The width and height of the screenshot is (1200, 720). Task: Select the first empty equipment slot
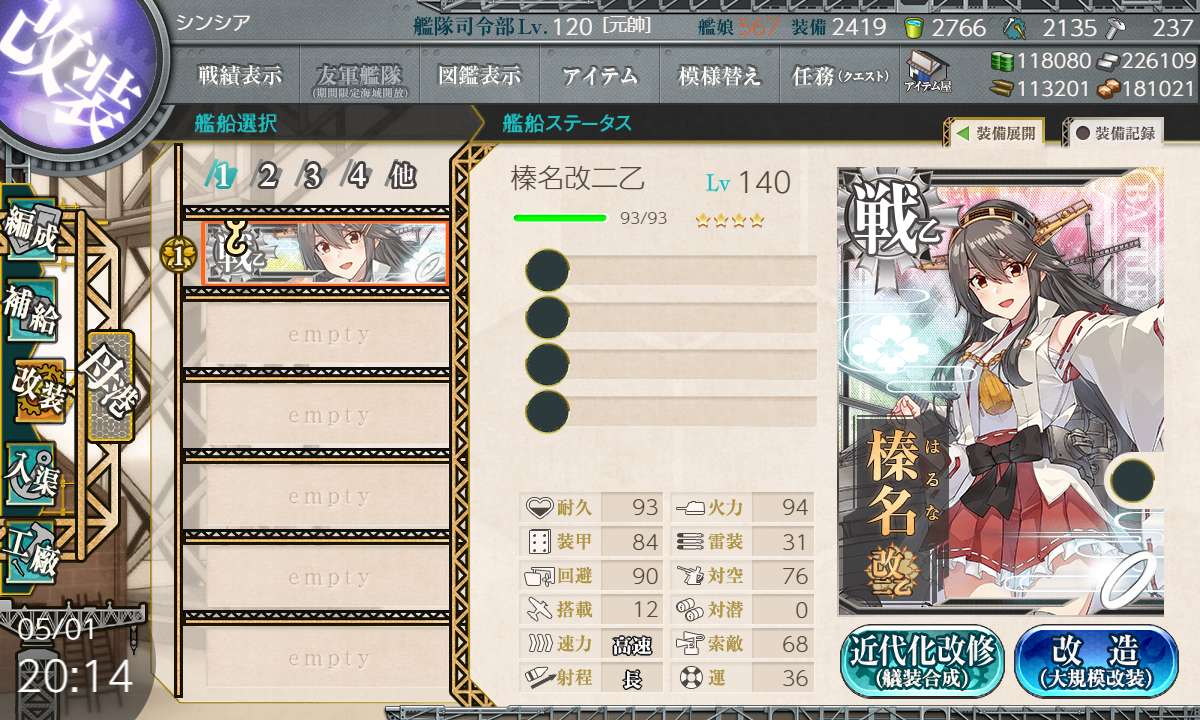click(x=671, y=270)
